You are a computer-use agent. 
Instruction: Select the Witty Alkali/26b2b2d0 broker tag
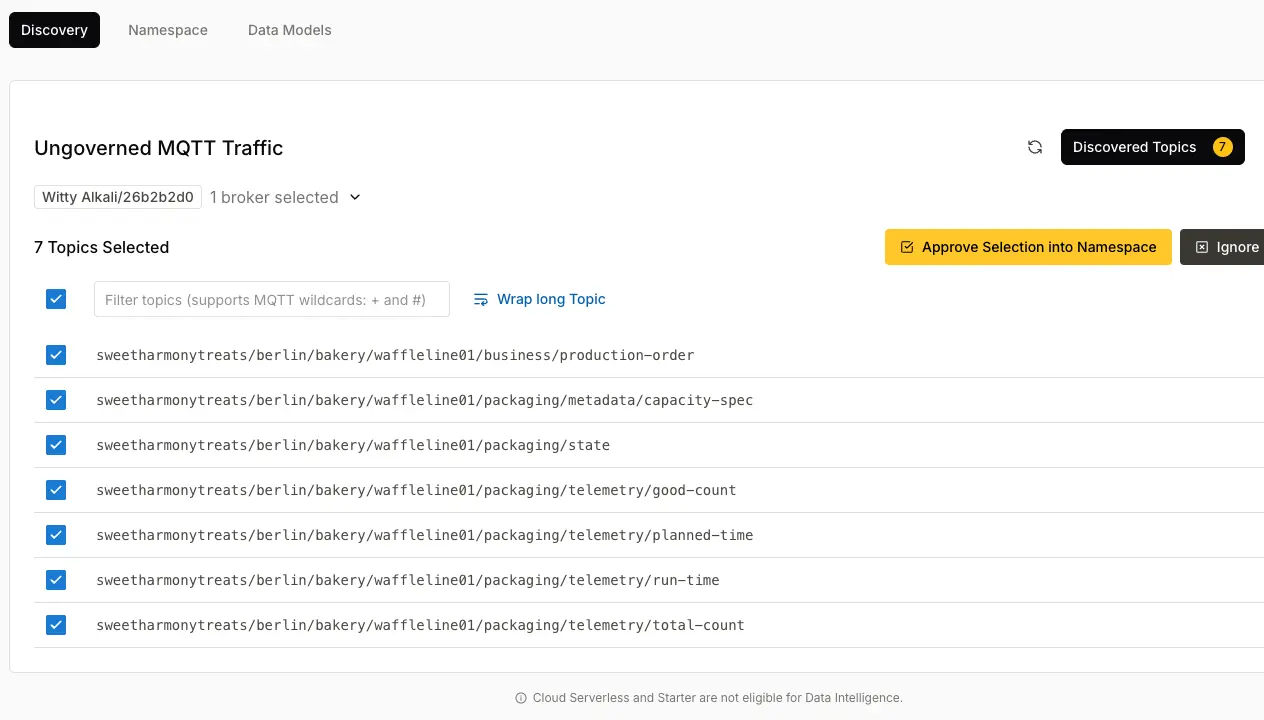coord(118,197)
